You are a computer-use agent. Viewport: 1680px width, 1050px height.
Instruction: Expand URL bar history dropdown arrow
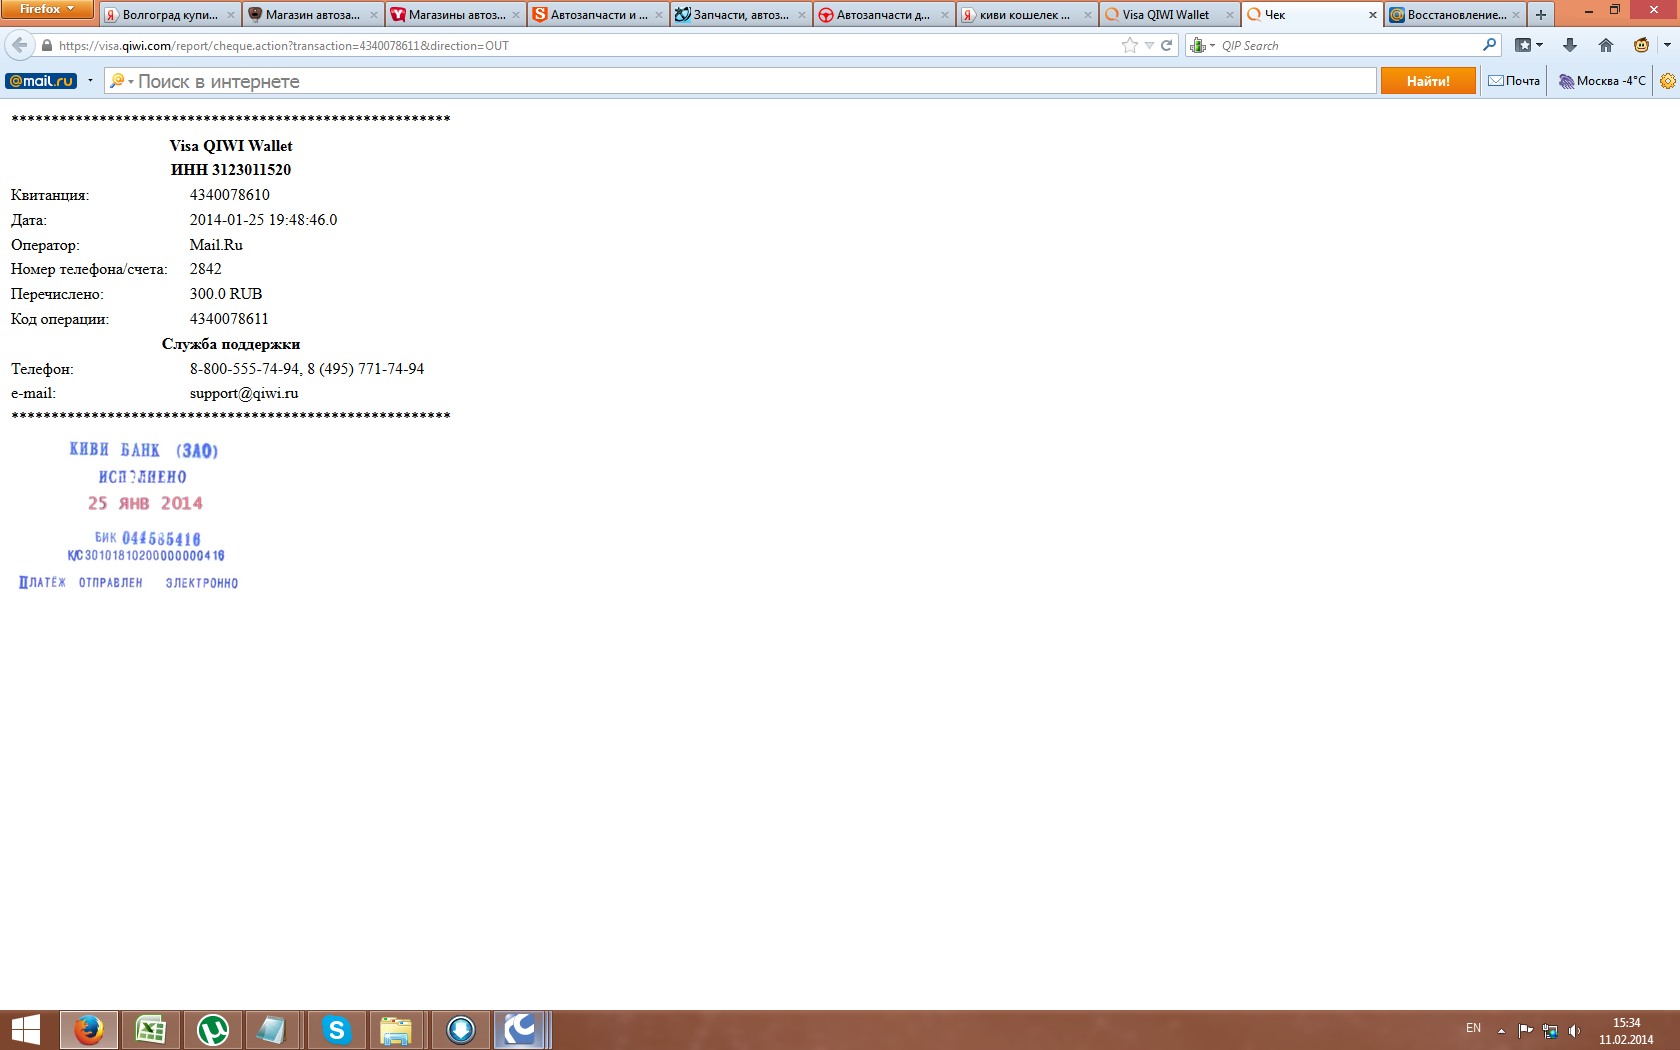click(1149, 45)
